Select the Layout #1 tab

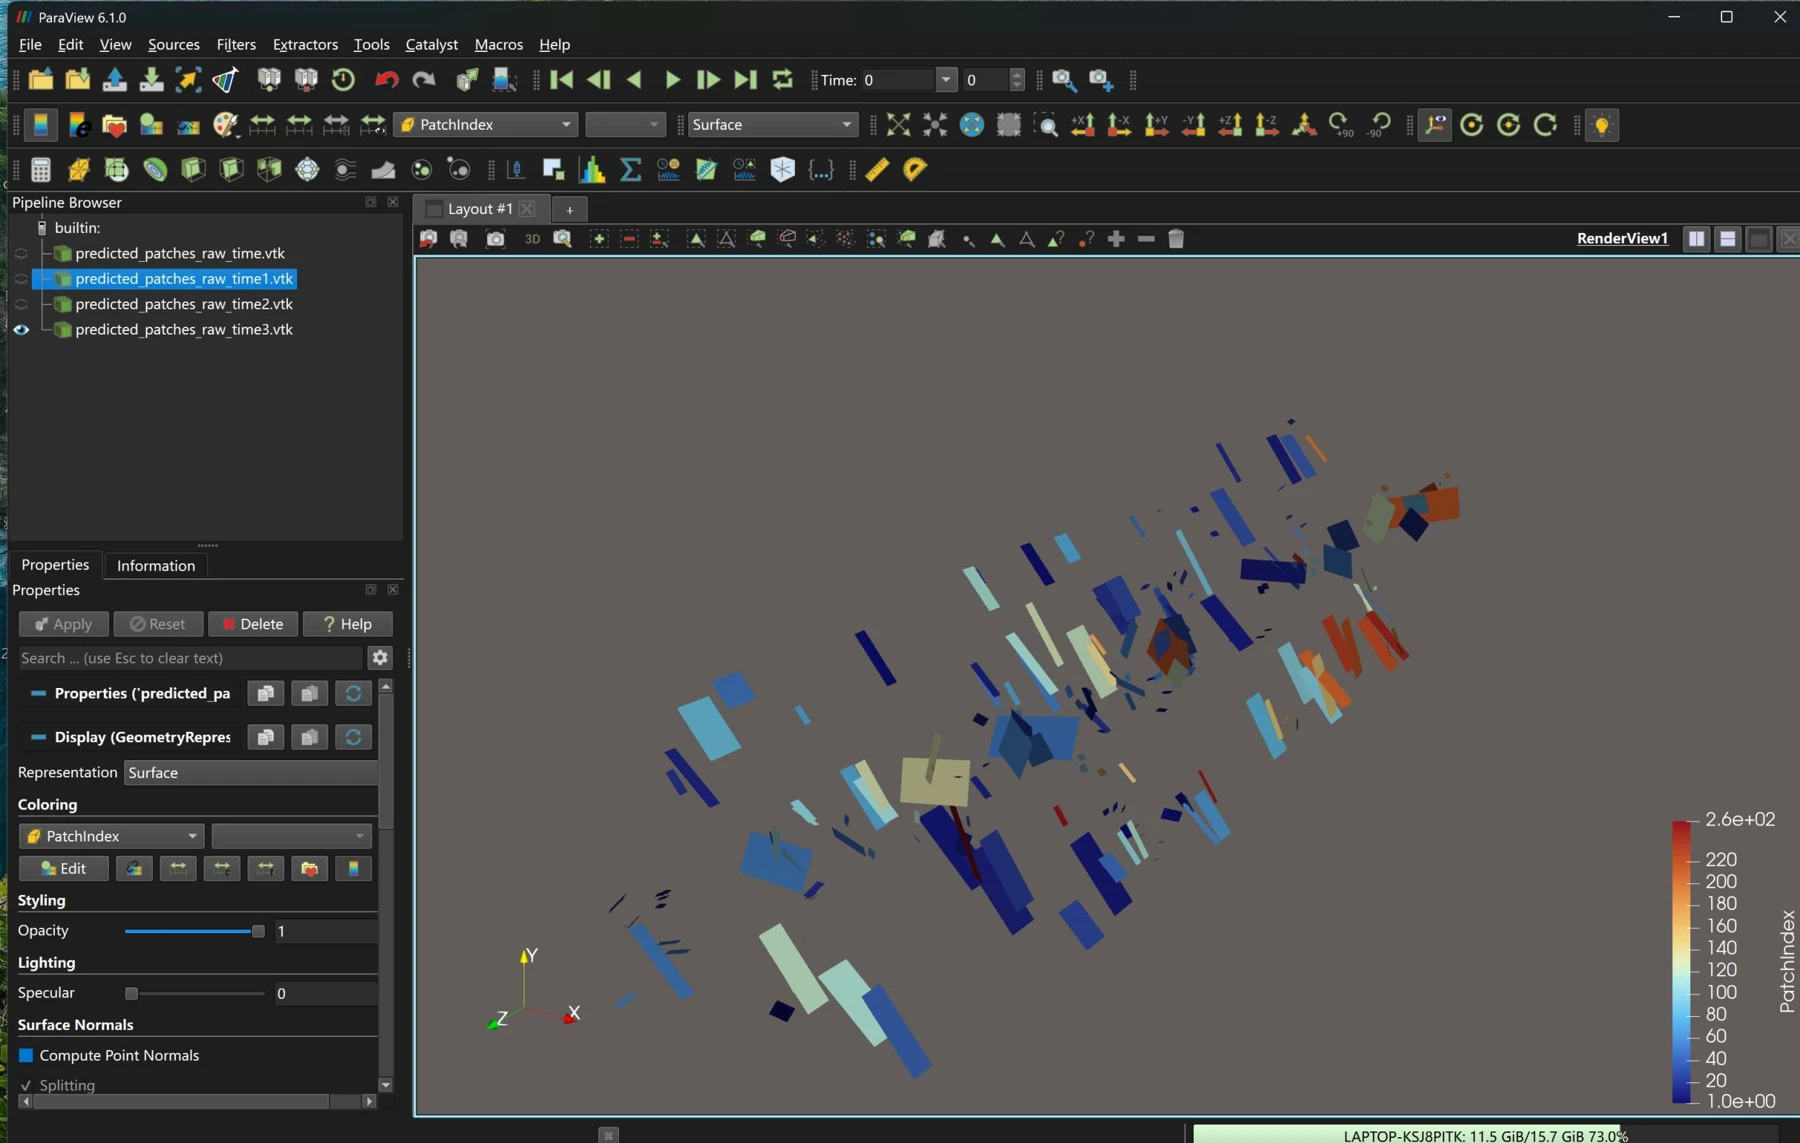480,209
